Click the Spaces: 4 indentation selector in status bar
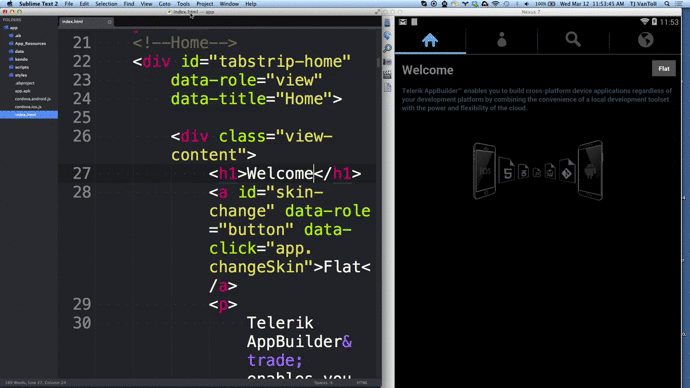 323,383
